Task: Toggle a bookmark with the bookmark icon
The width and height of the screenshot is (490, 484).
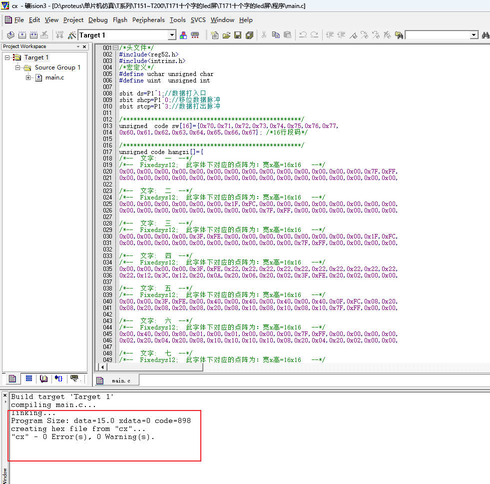Action: 353,35
